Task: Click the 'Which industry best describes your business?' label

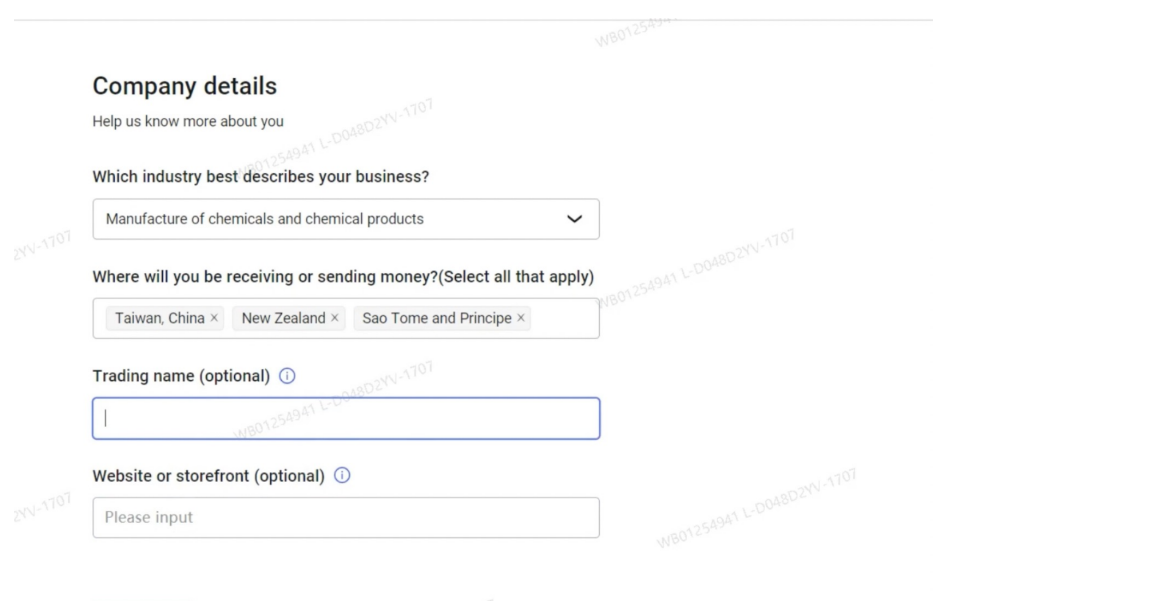Action: pyautogui.click(x=261, y=177)
